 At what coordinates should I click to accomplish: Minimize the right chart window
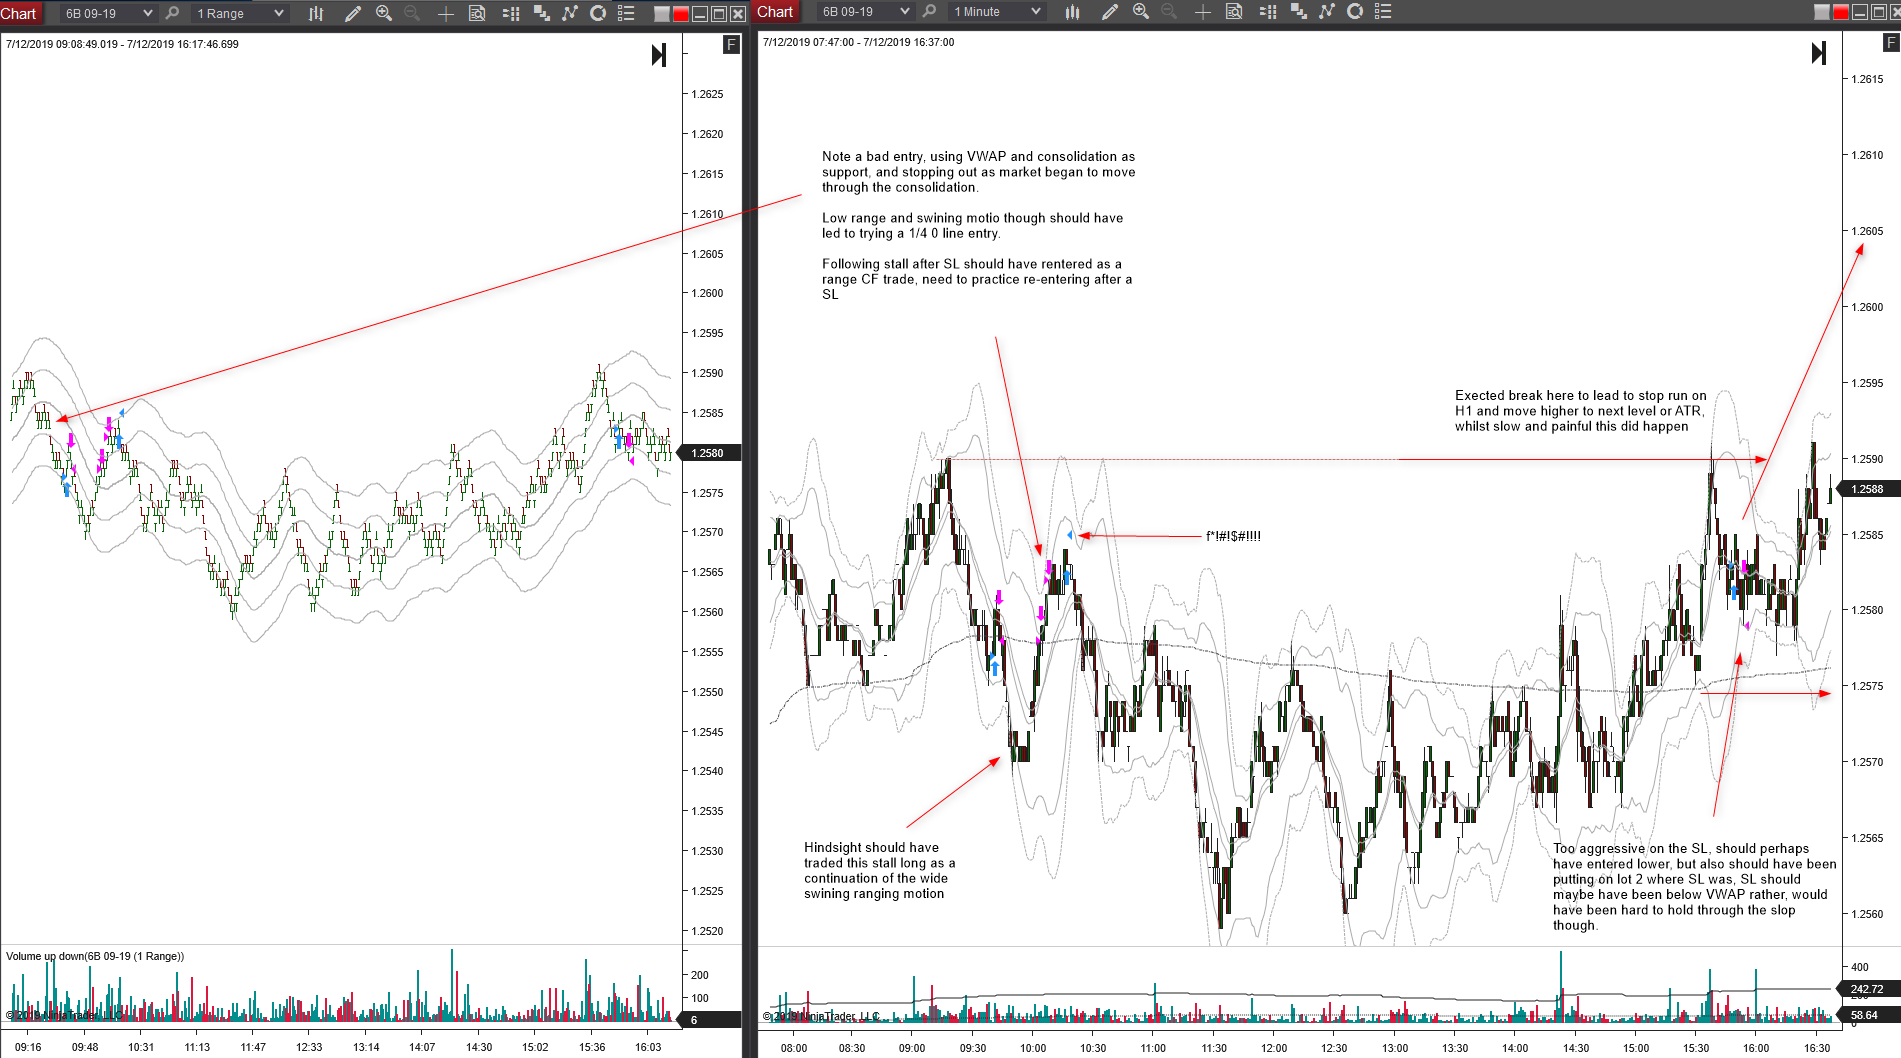click(1860, 12)
